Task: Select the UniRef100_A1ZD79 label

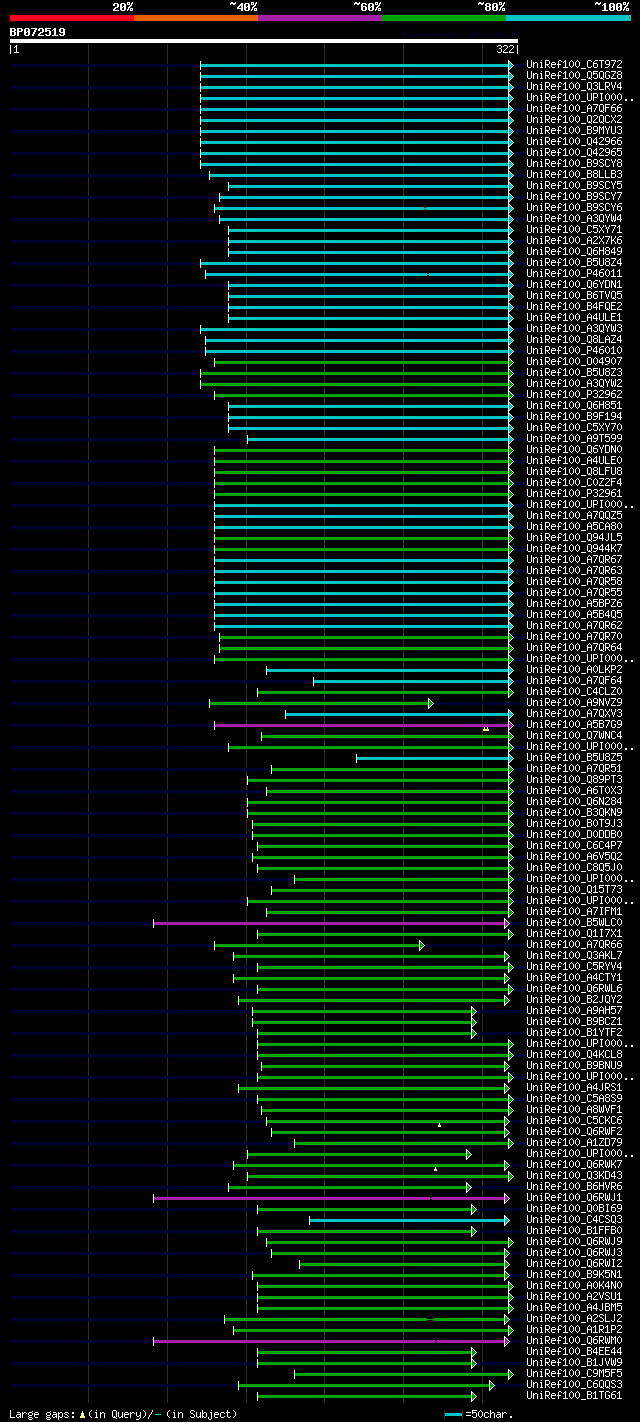Action: pyautogui.click(x=574, y=1142)
